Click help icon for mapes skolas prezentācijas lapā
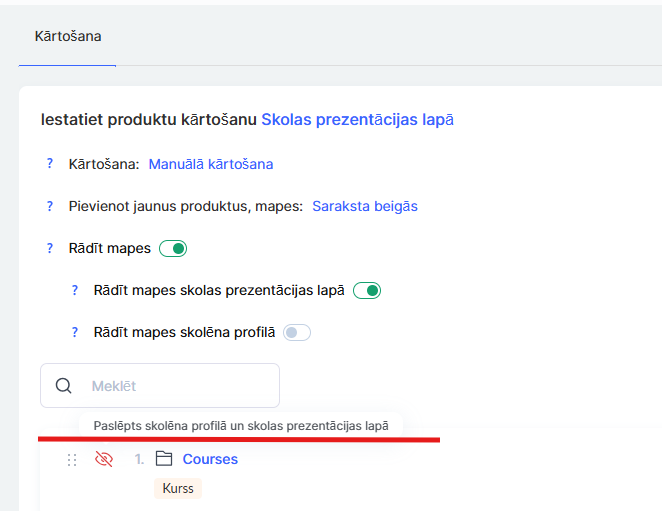This screenshot has height=511, width=662. (x=74, y=290)
